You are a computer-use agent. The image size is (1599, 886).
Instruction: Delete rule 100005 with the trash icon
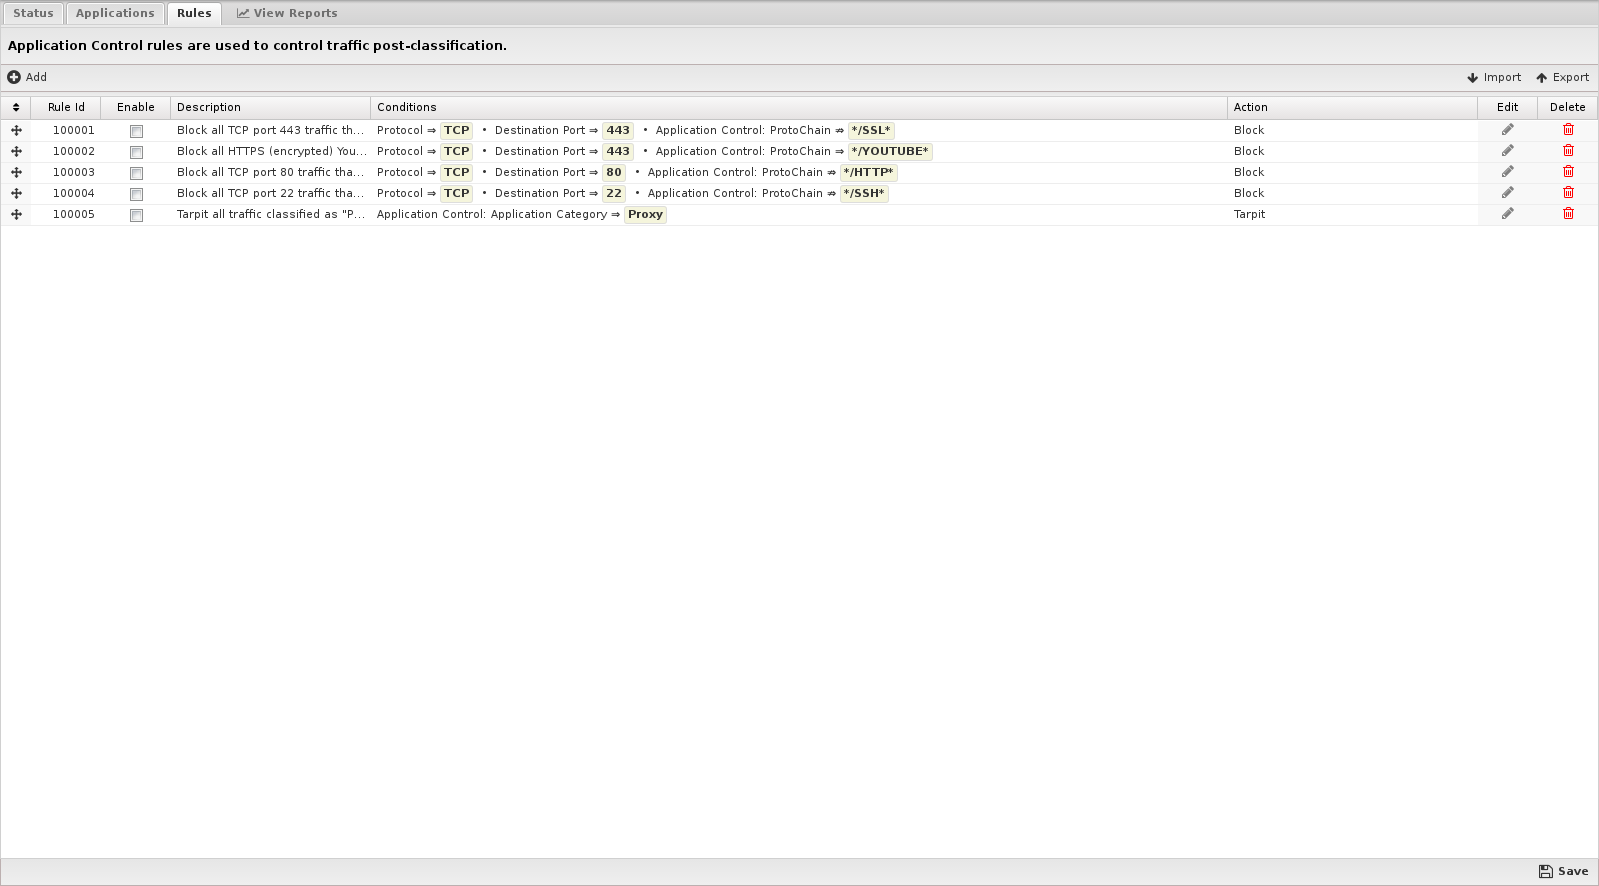(x=1568, y=214)
